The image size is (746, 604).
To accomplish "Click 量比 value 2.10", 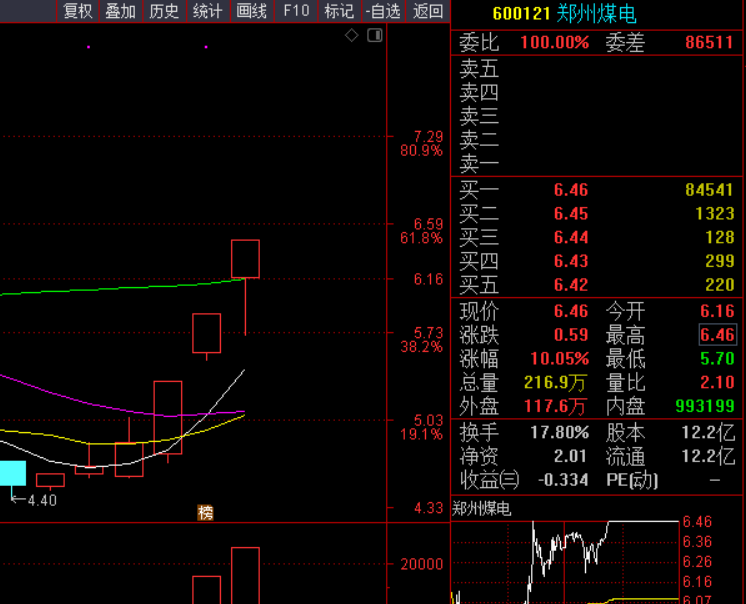I will 717,382.
